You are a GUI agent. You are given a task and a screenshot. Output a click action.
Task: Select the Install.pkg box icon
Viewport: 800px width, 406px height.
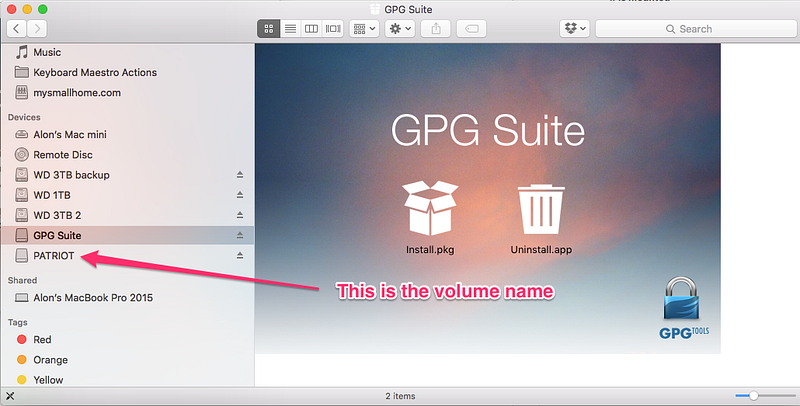(430, 208)
